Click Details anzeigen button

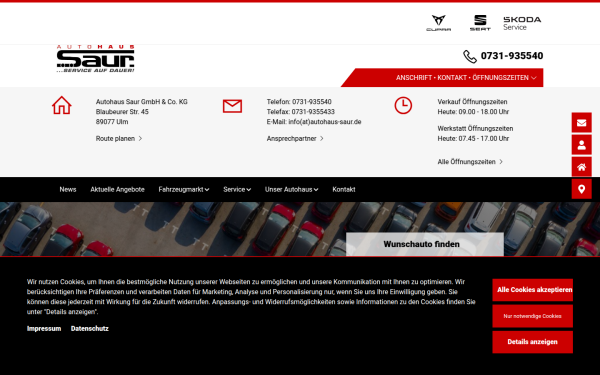coord(532,342)
